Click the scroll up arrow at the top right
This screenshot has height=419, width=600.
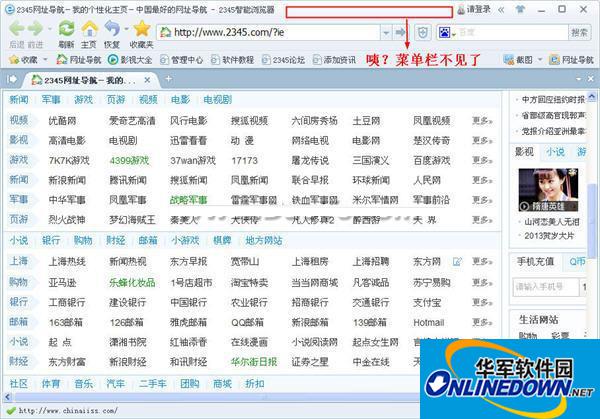tap(592, 96)
